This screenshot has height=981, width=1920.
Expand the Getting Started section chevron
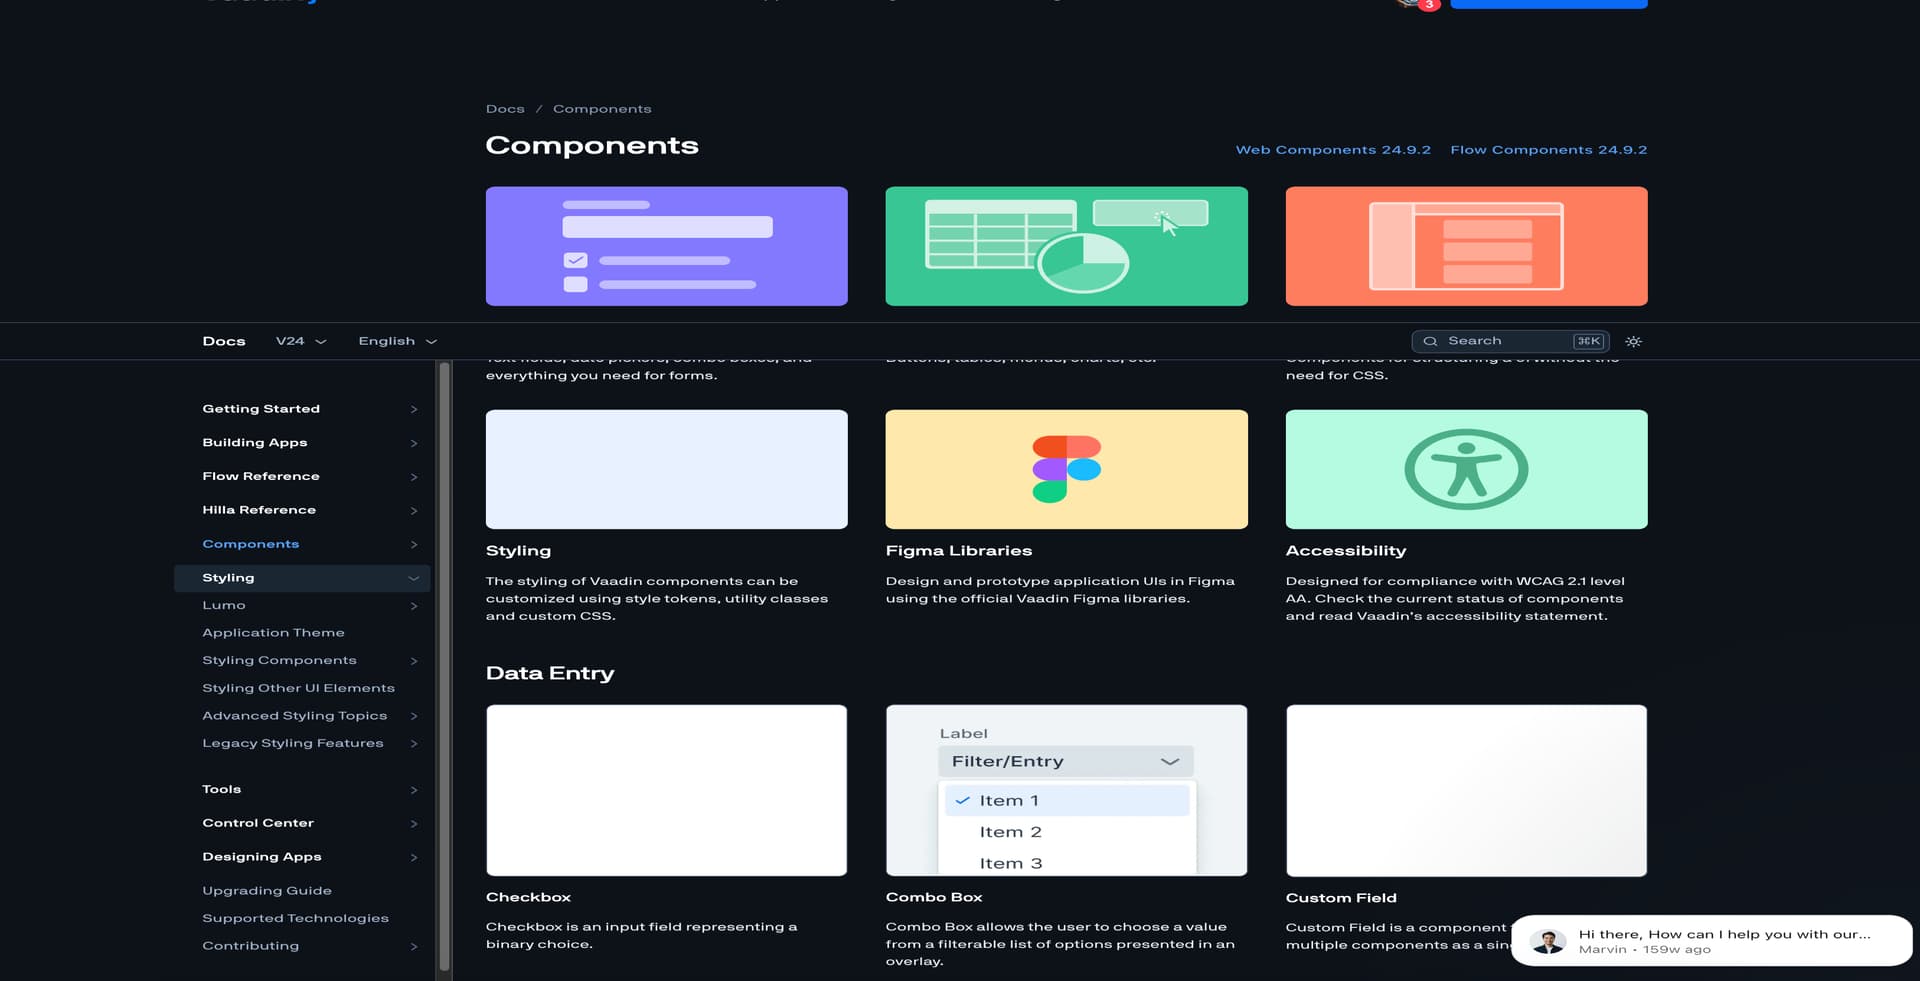(413, 409)
